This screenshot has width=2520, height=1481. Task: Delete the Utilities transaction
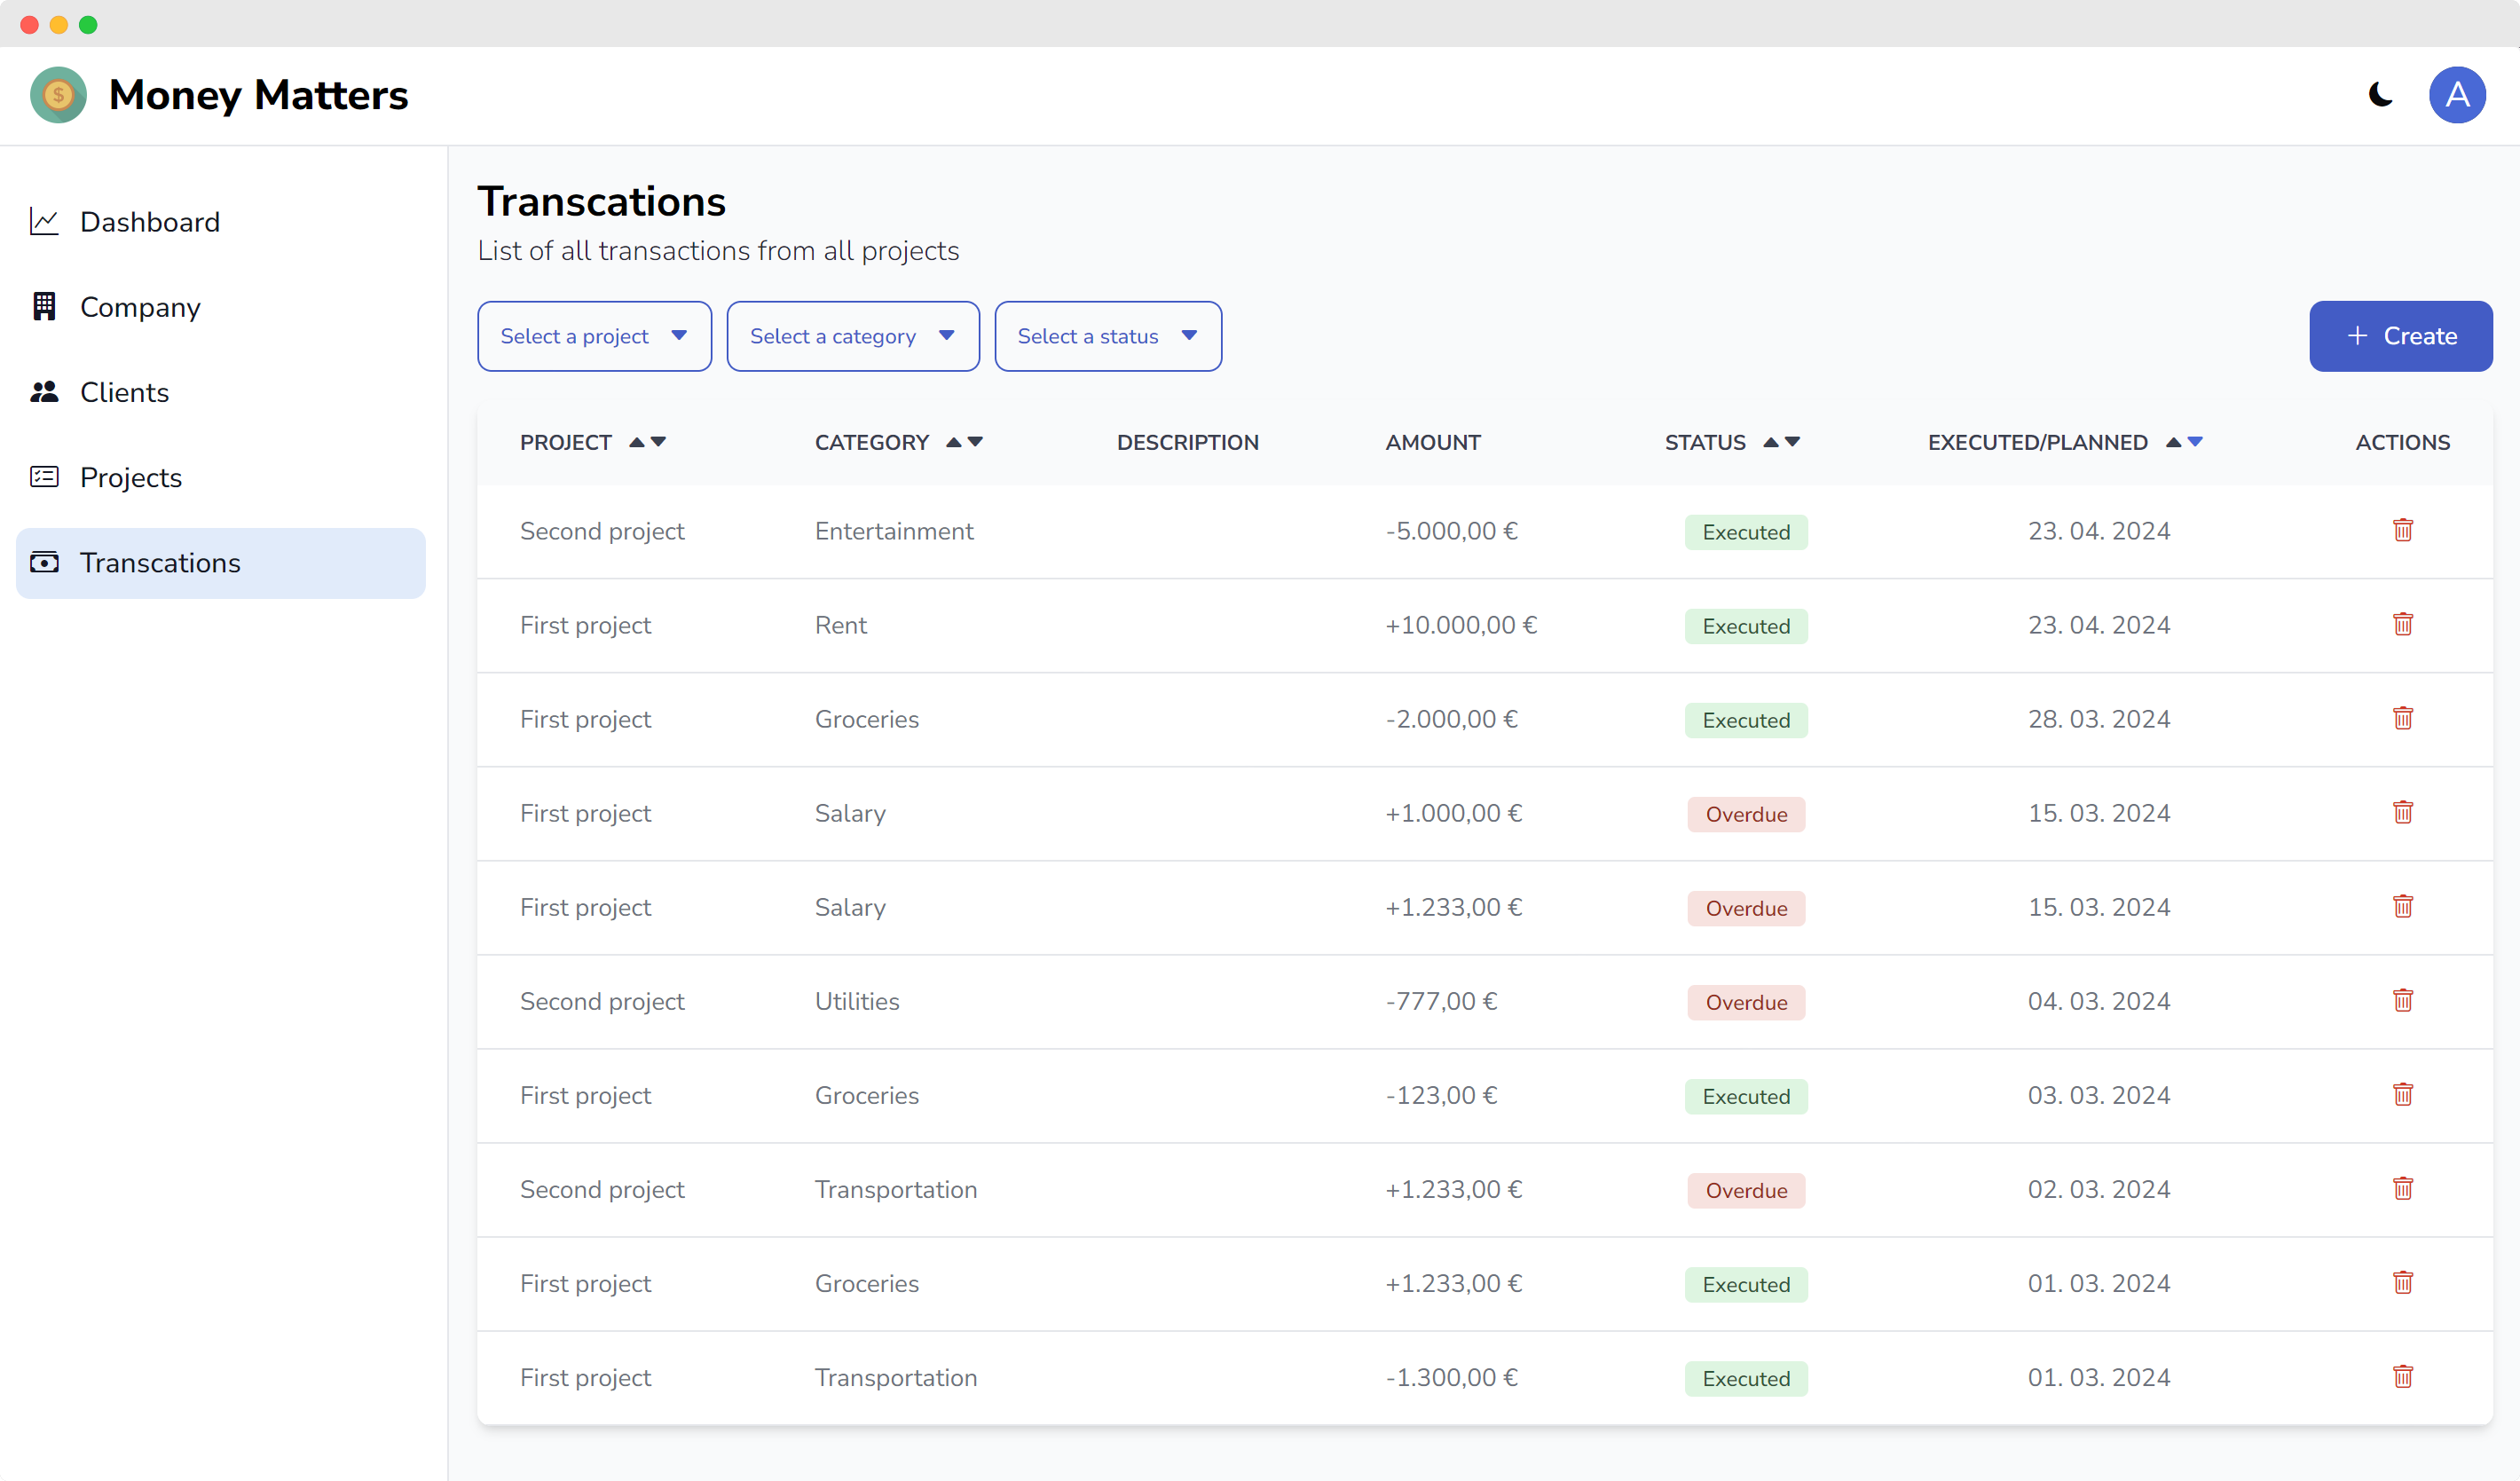[x=2402, y=1000]
